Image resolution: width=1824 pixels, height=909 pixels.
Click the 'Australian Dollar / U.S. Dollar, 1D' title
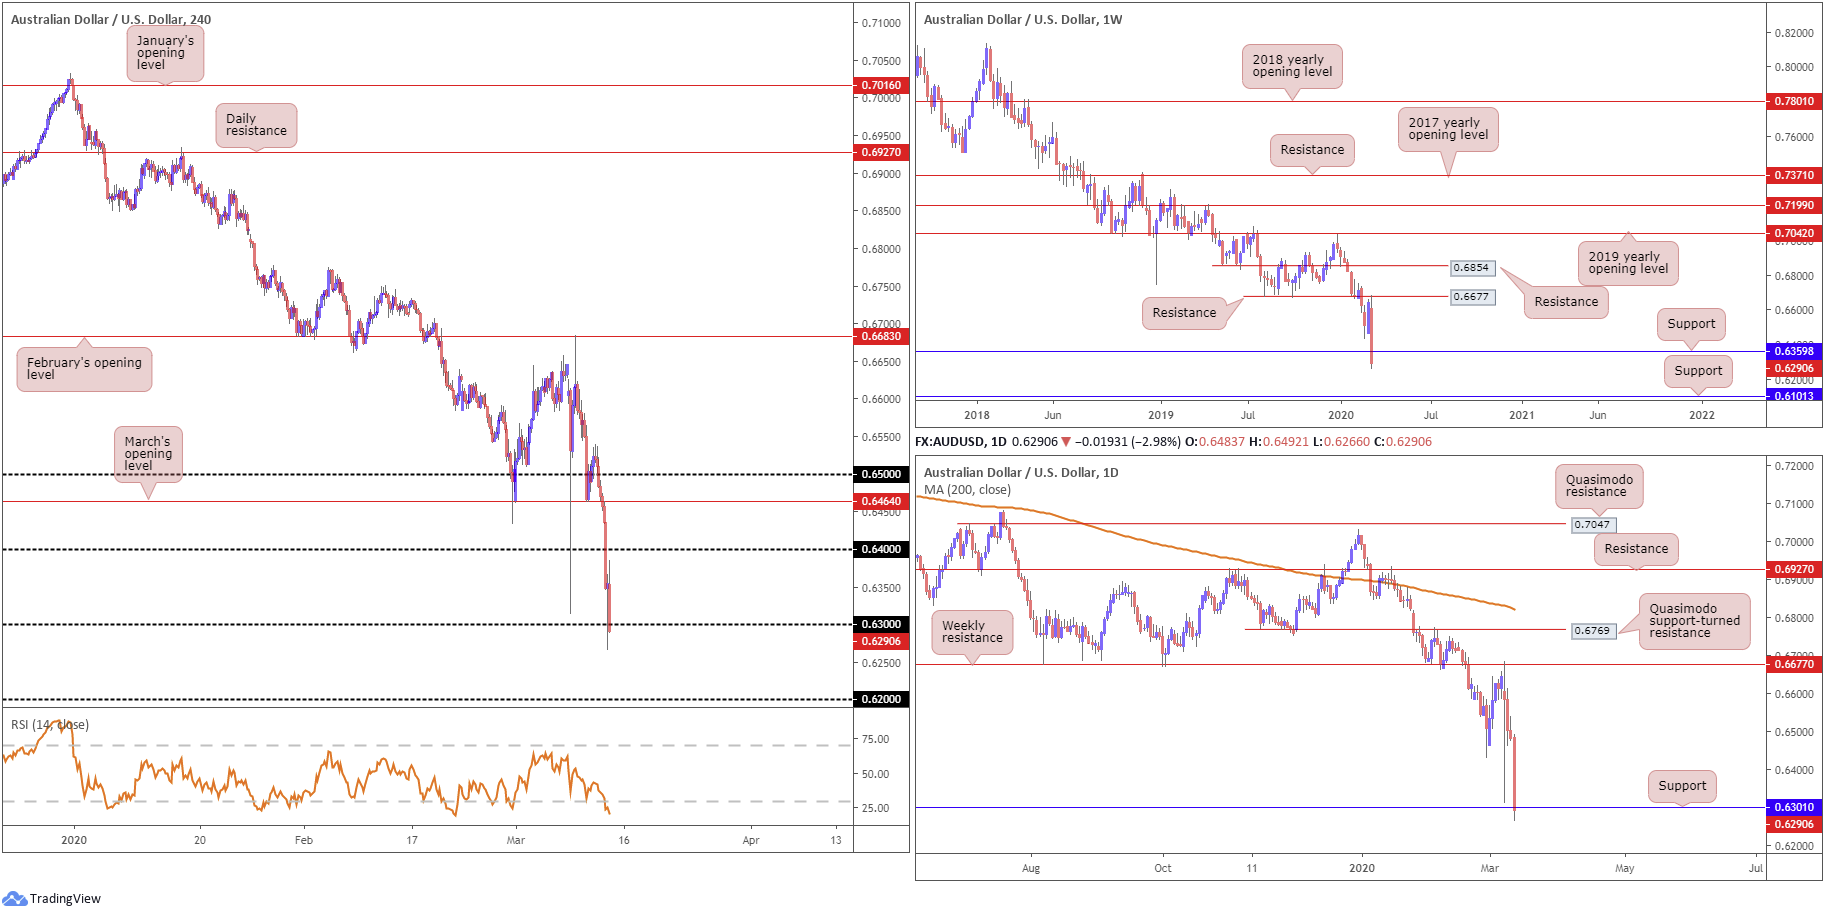(x=1021, y=472)
